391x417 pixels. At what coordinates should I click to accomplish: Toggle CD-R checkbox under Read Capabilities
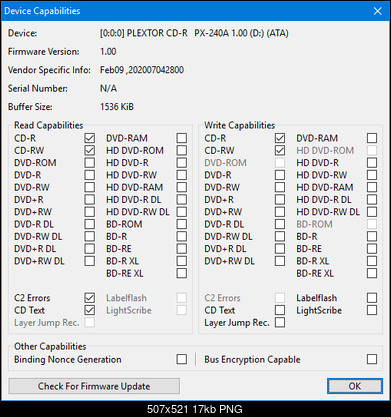coord(89,138)
